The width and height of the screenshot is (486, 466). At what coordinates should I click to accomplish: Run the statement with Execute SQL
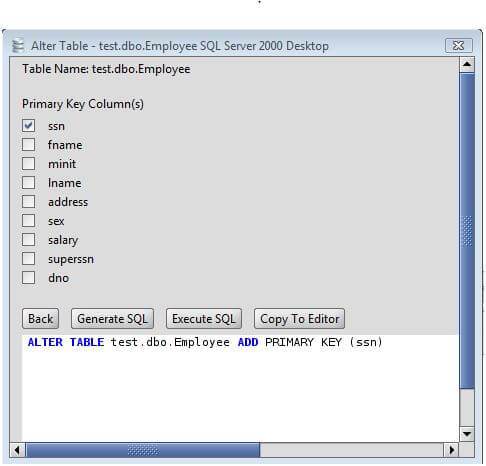[x=204, y=319]
